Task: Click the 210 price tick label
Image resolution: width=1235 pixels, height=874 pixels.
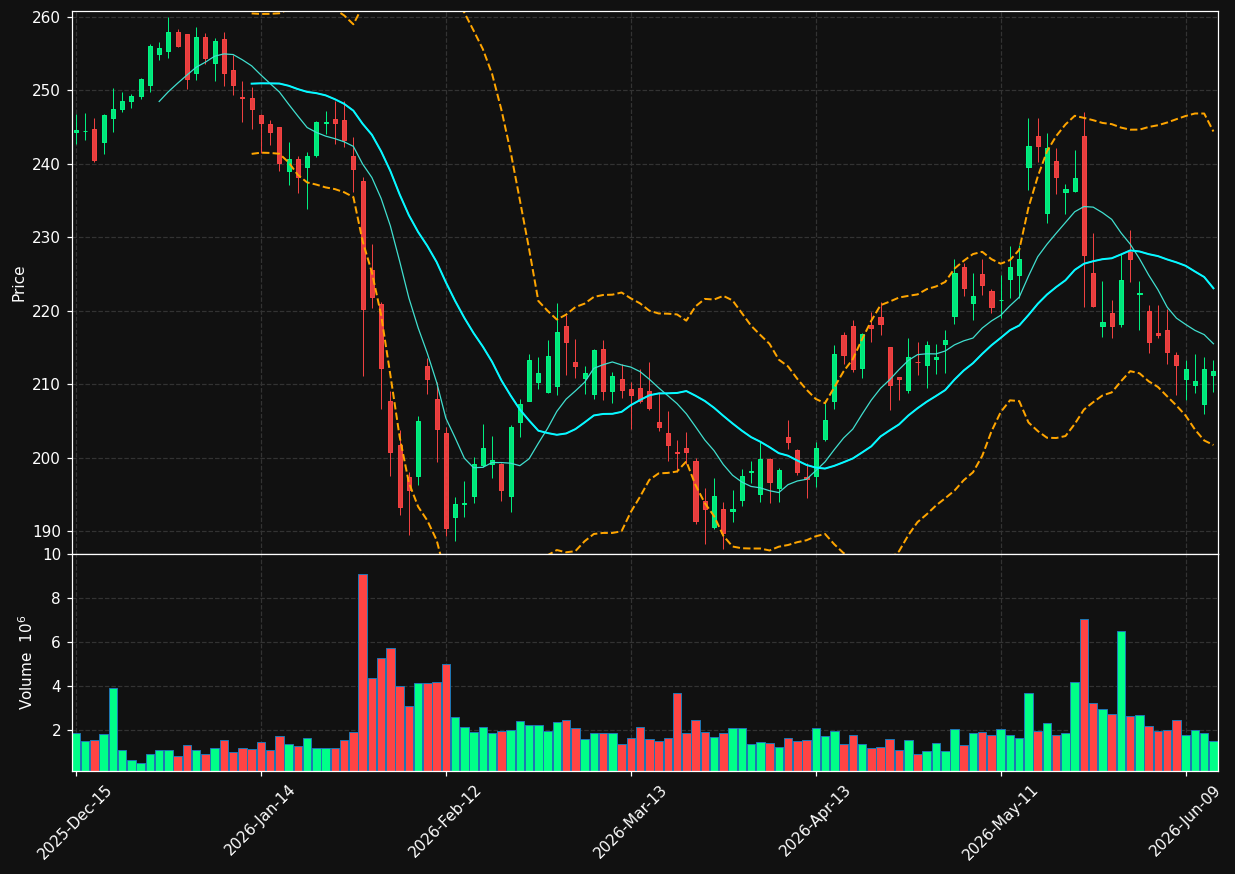Action: point(48,384)
